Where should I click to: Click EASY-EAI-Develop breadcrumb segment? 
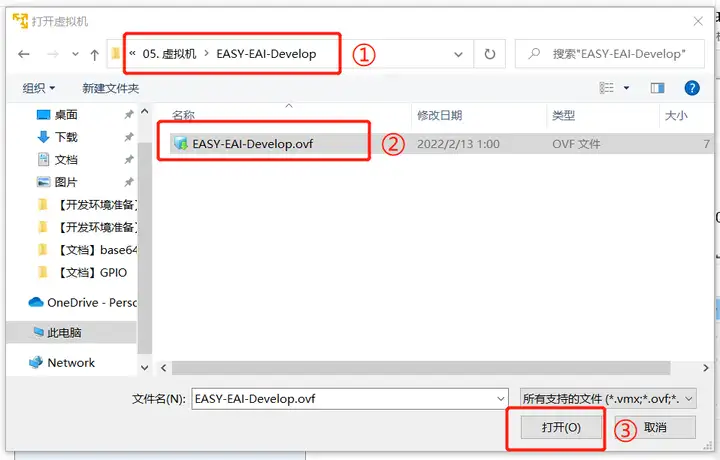[266, 54]
